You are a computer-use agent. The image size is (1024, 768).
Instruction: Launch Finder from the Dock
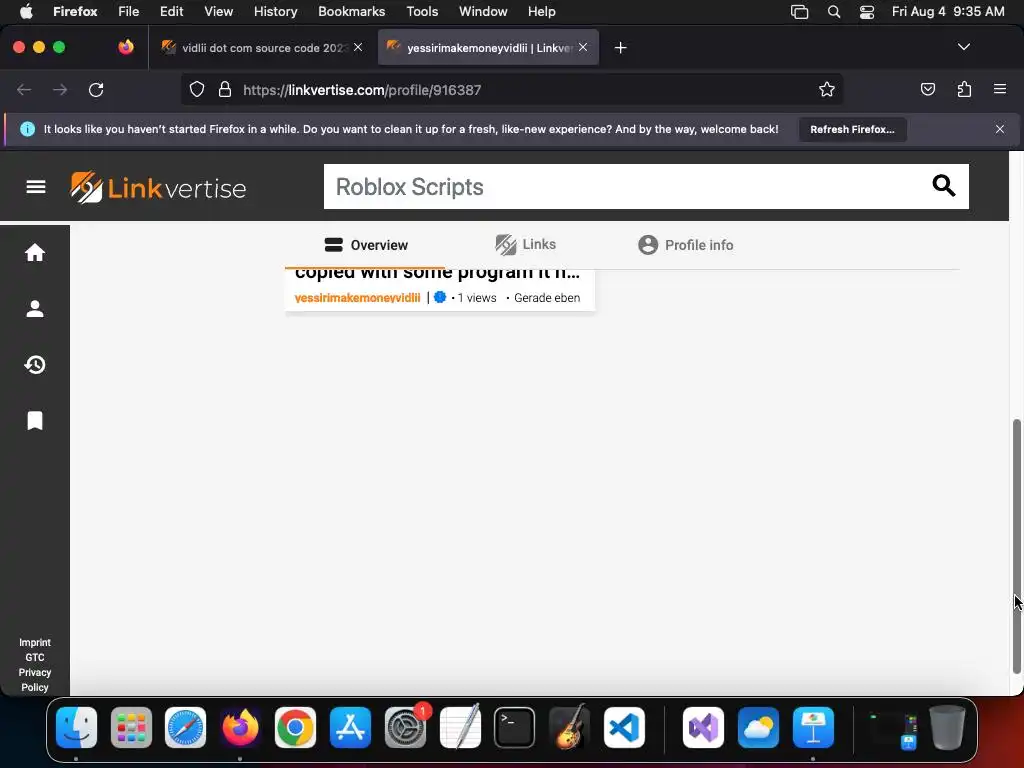pos(76,727)
